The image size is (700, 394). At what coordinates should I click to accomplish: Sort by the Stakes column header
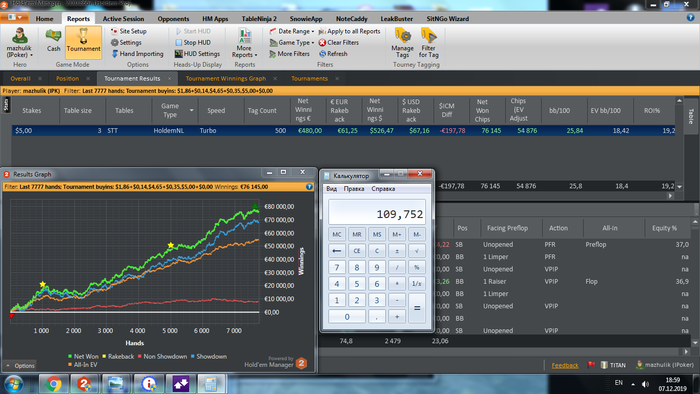tap(32, 111)
